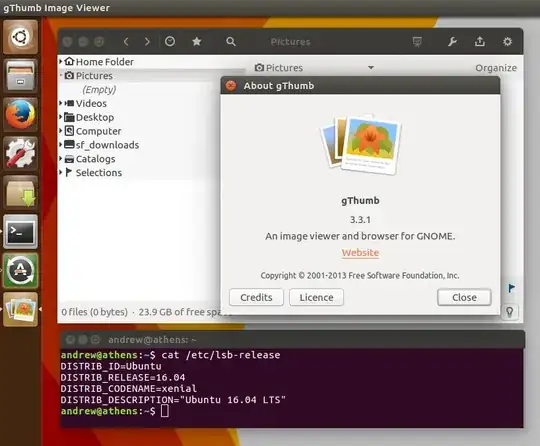Click the bookmarks star icon

197,42
